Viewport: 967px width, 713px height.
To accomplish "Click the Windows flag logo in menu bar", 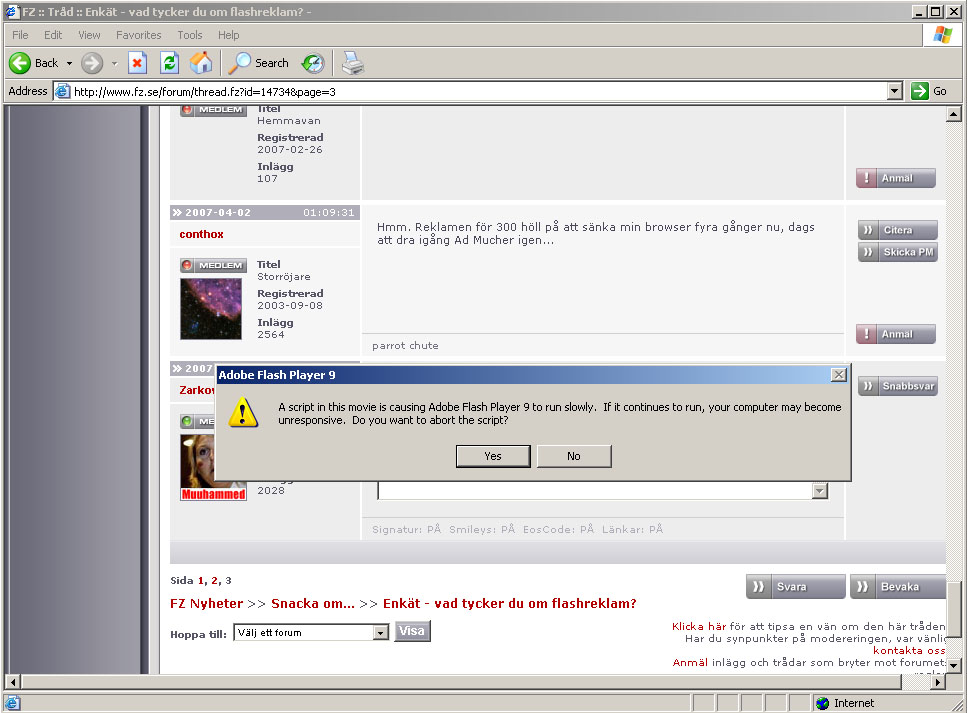I will point(942,35).
